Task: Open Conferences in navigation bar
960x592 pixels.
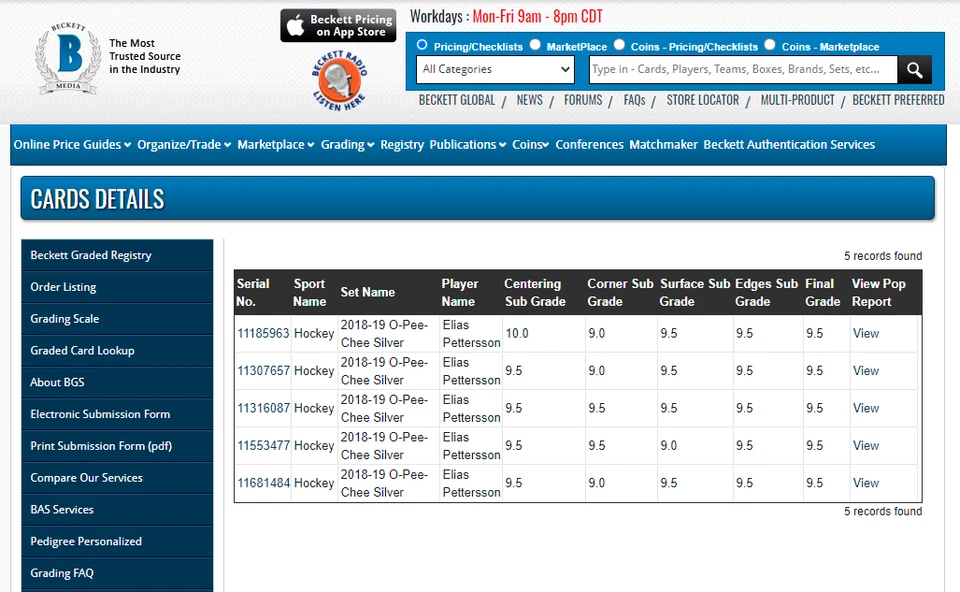Action: point(589,144)
